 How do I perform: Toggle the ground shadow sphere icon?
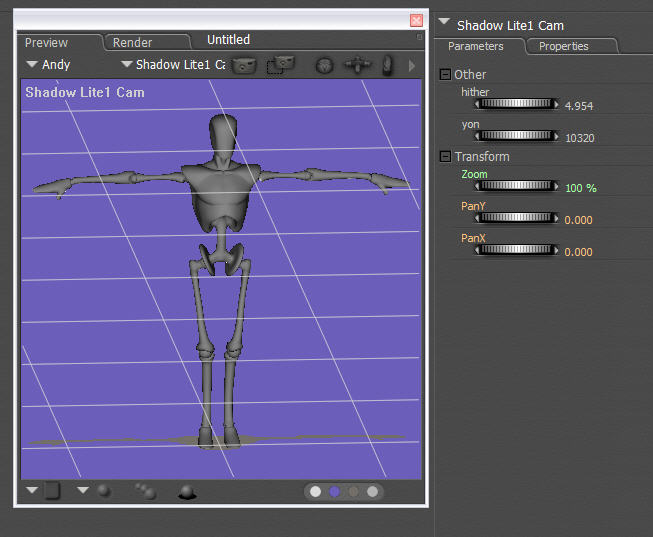point(186,491)
